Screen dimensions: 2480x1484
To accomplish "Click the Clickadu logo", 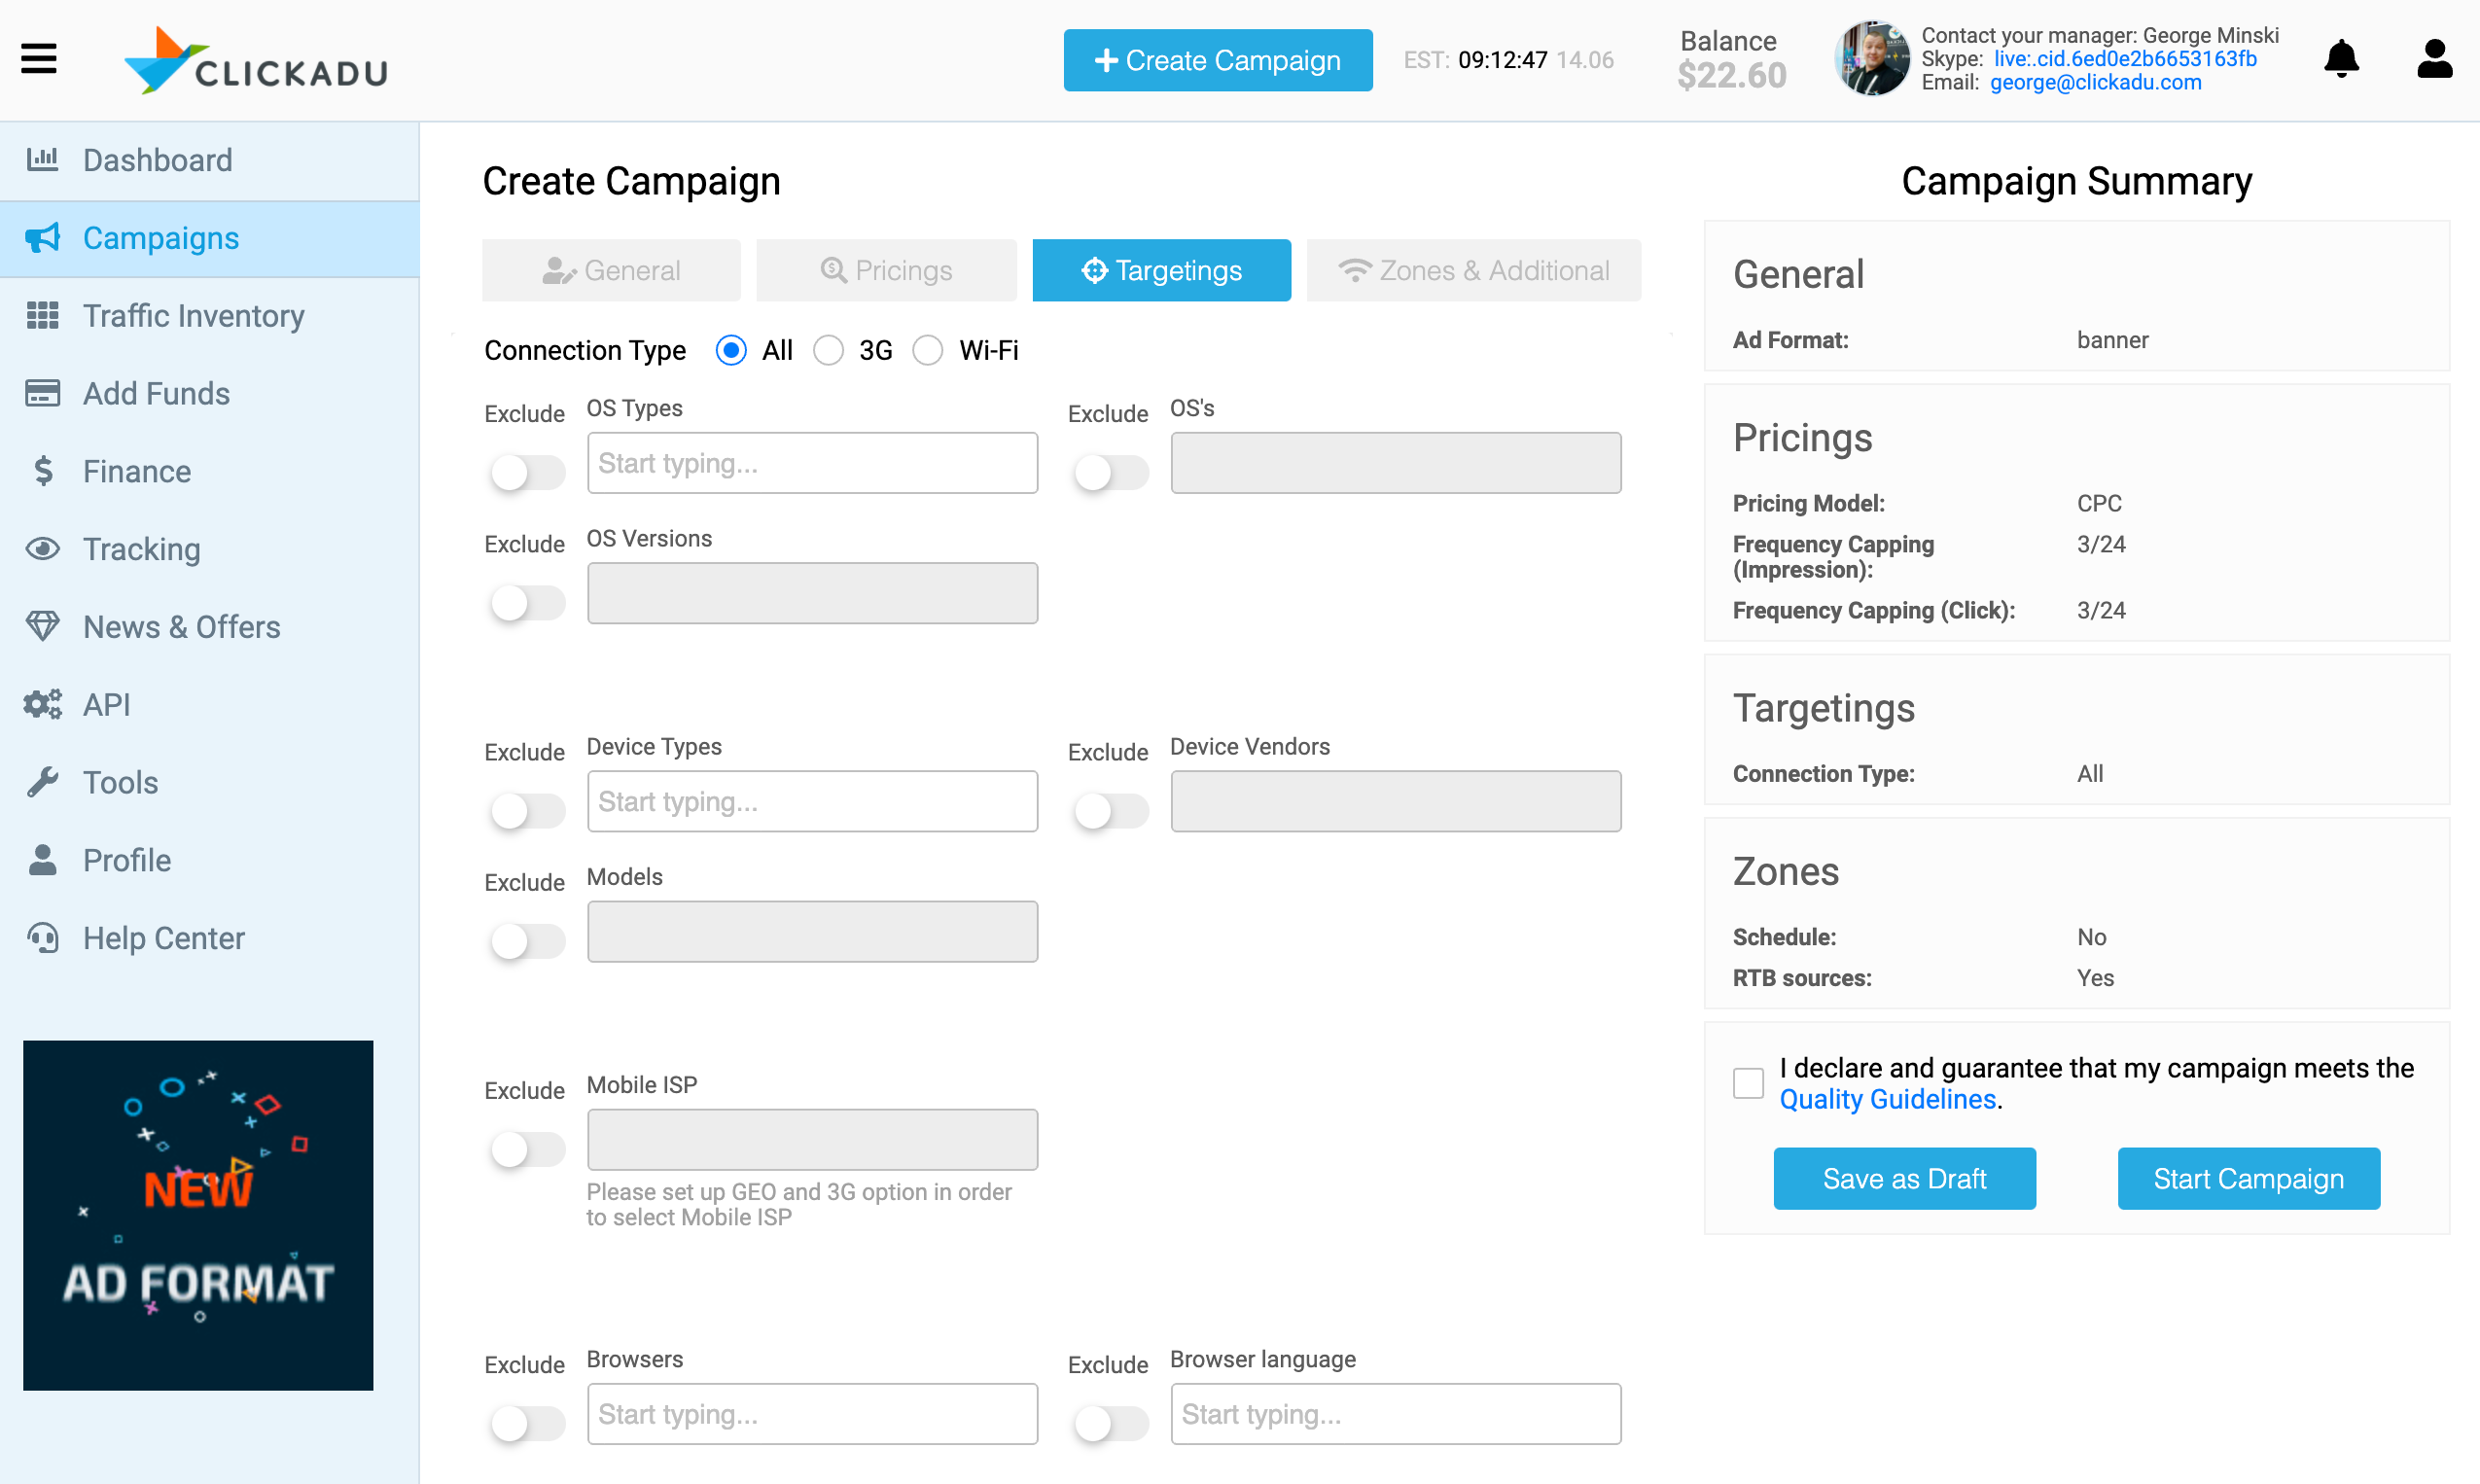I will (256, 61).
